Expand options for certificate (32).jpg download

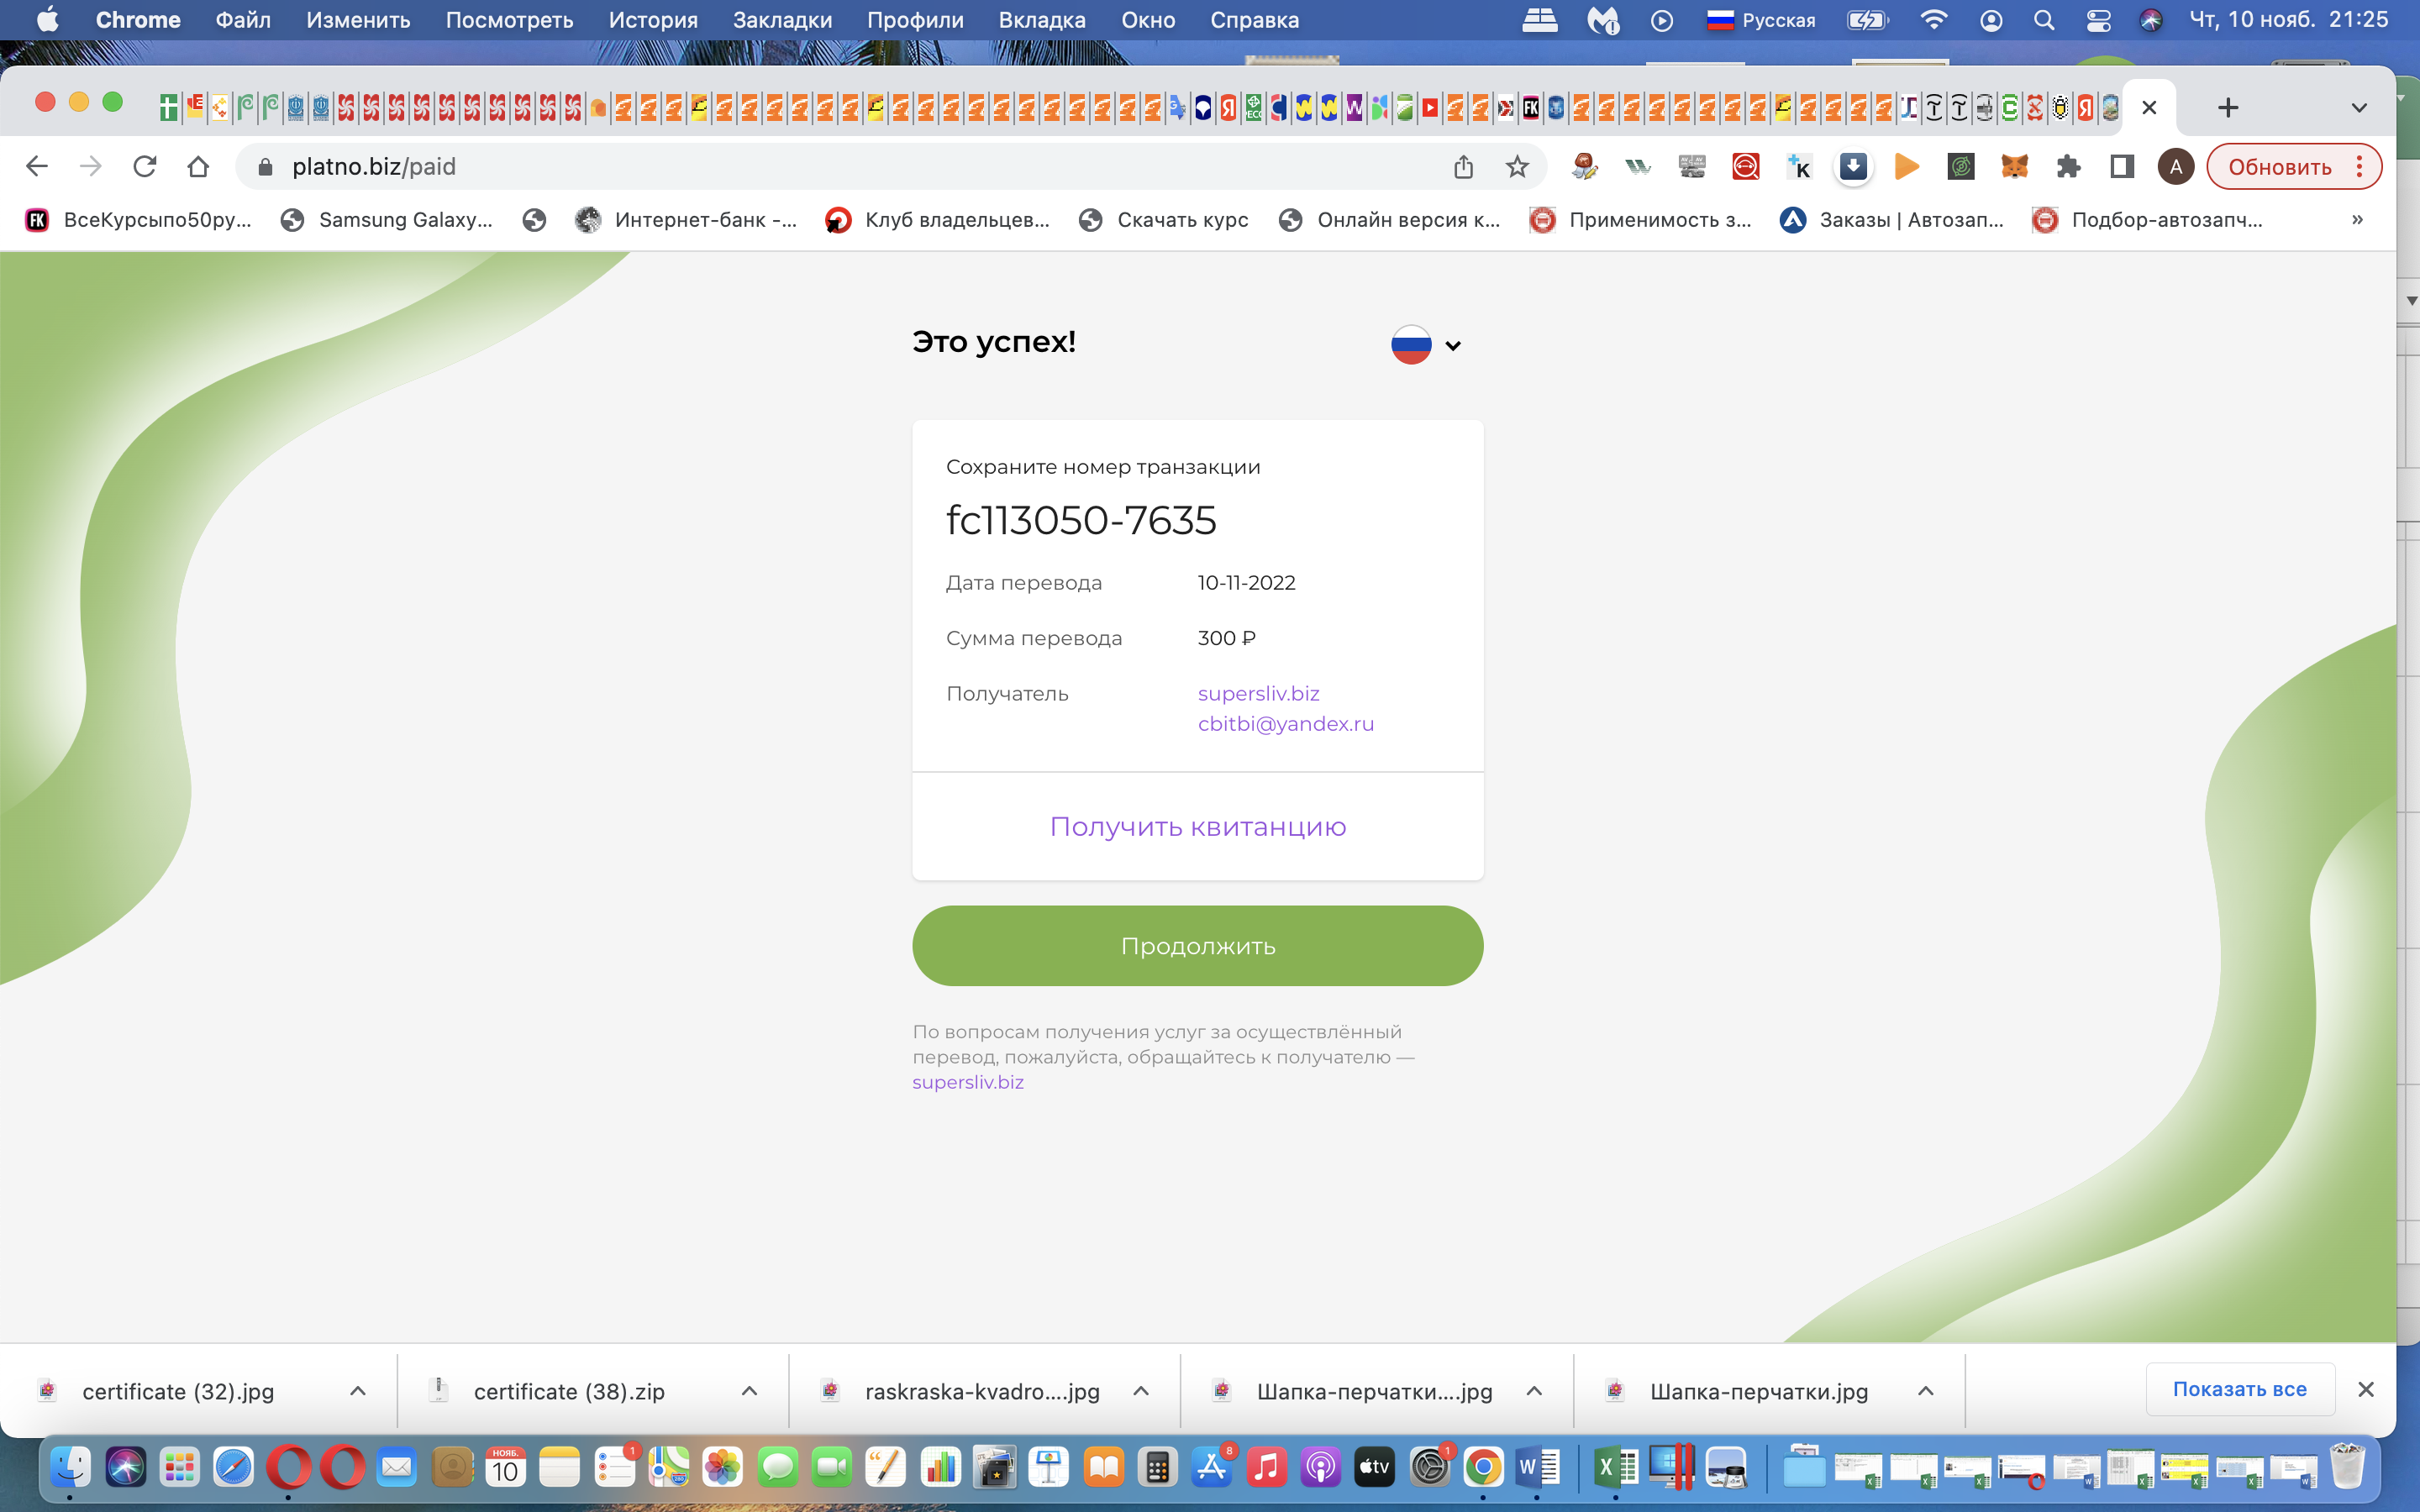pos(357,1391)
